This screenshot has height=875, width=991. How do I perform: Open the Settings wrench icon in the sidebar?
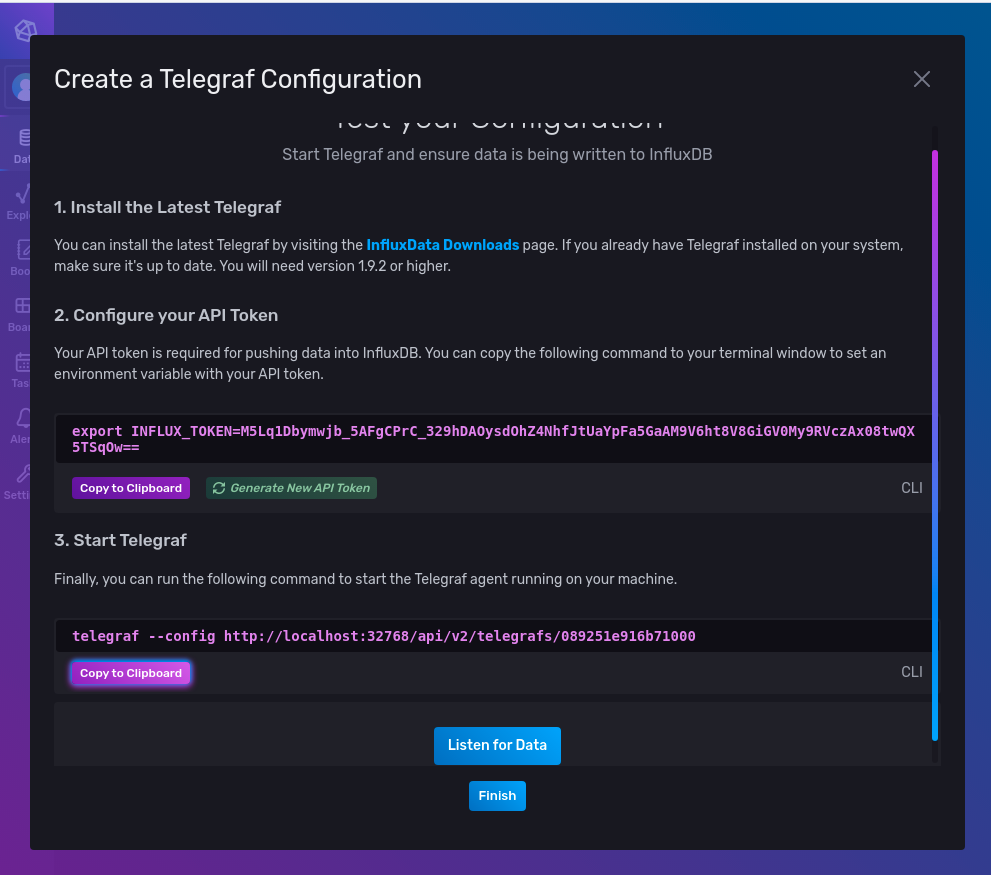tap(23, 474)
